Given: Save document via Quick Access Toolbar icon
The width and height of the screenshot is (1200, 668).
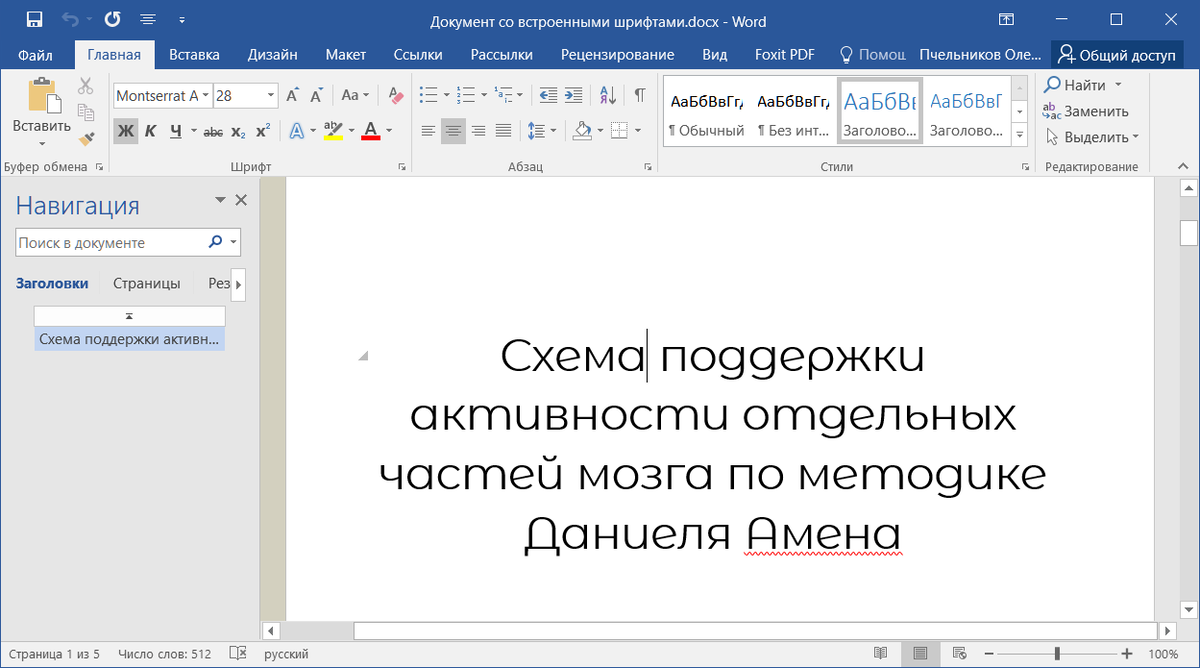Looking at the screenshot, I should pyautogui.click(x=33, y=18).
